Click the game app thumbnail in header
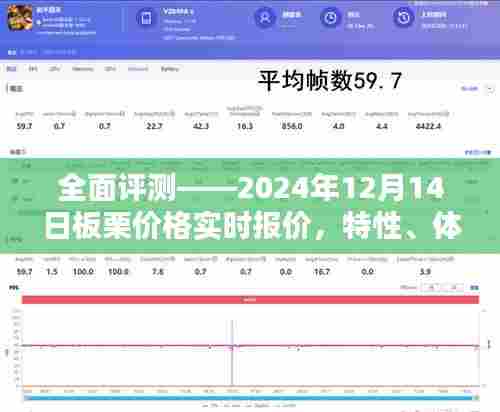 20,18
